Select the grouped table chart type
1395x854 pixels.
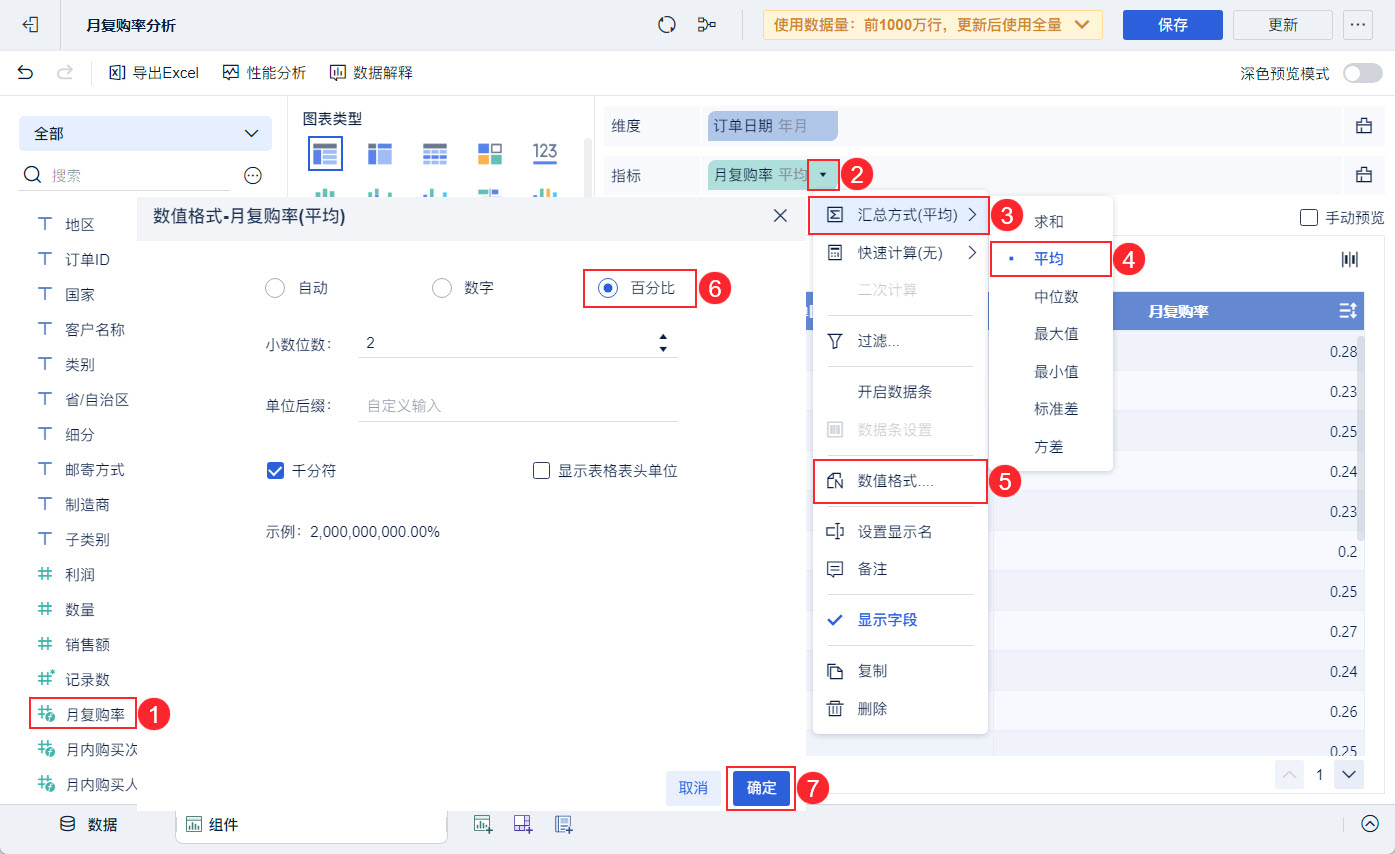pyautogui.click(x=325, y=153)
